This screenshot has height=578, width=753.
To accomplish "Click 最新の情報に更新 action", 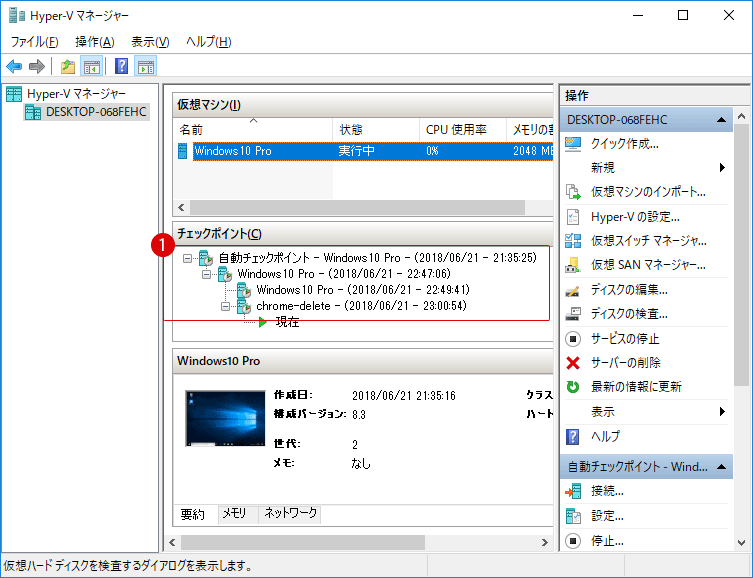I will 636,387.
